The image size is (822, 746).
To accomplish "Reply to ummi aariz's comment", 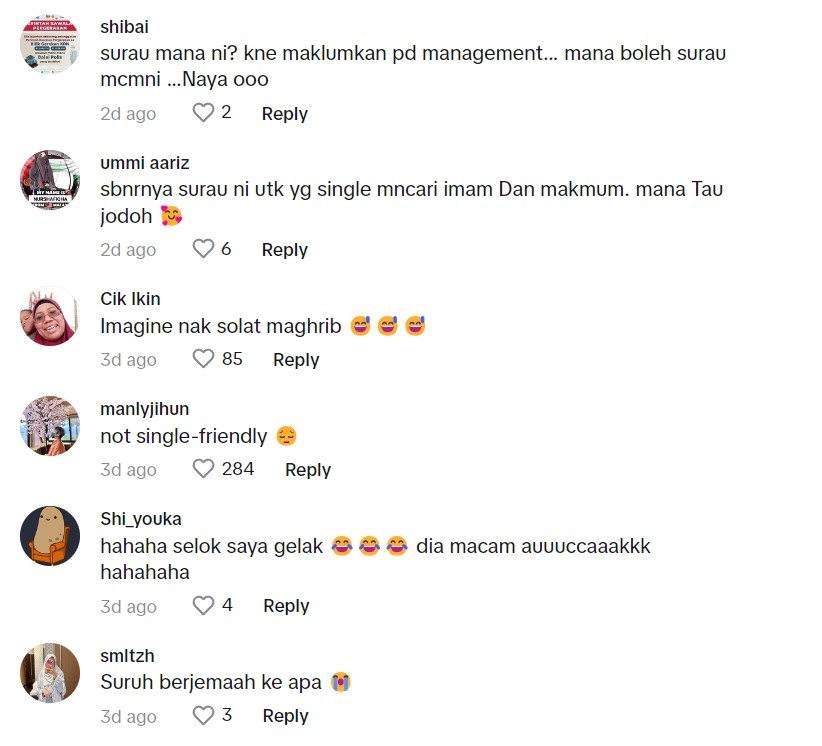I will pyautogui.click(x=285, y=250).
